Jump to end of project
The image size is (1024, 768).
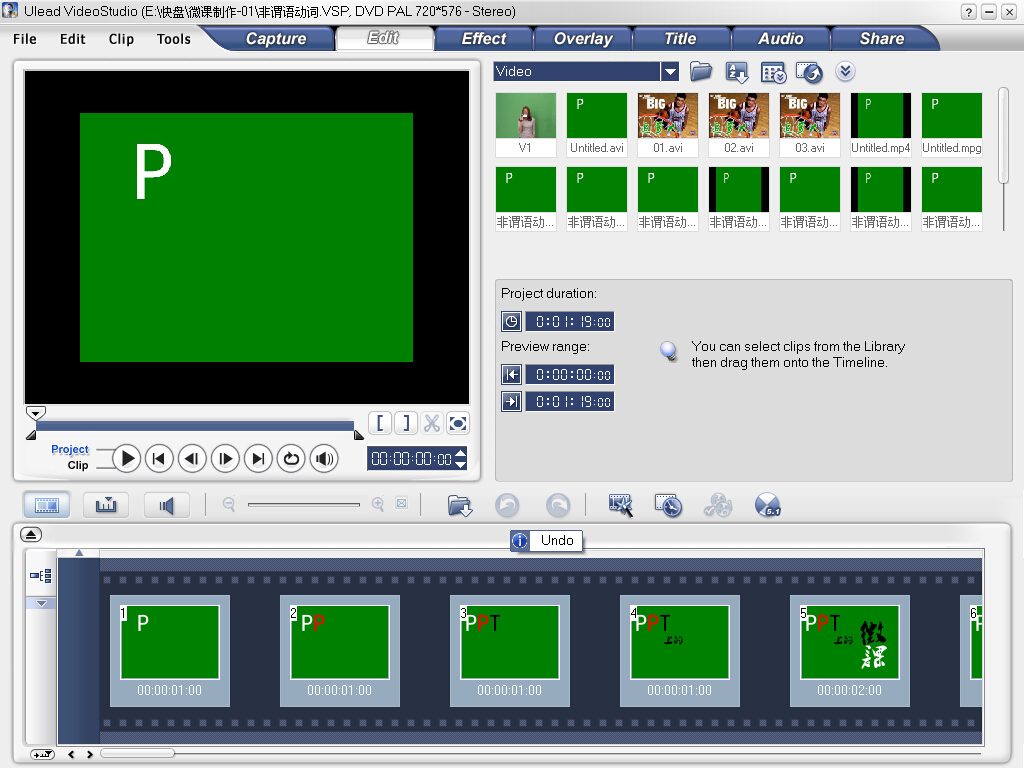pyautogui.click(x=258, y=458)
